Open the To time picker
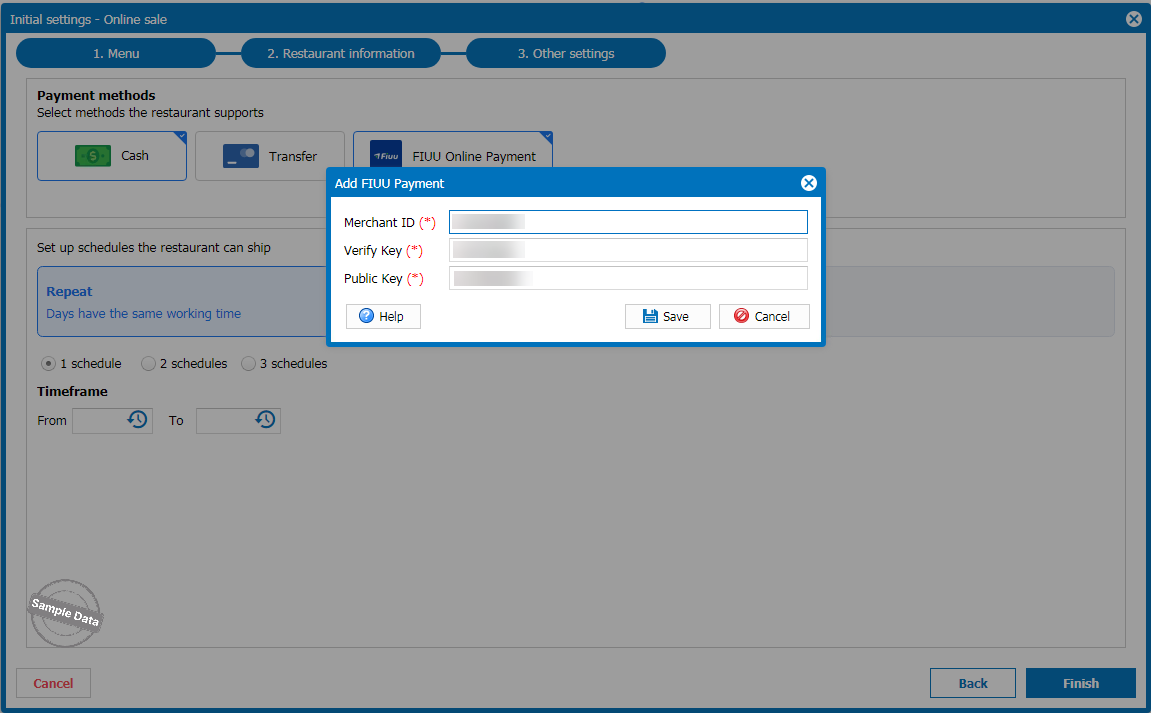Screen dimensions: 1151x713 click(x=265, y=420)
